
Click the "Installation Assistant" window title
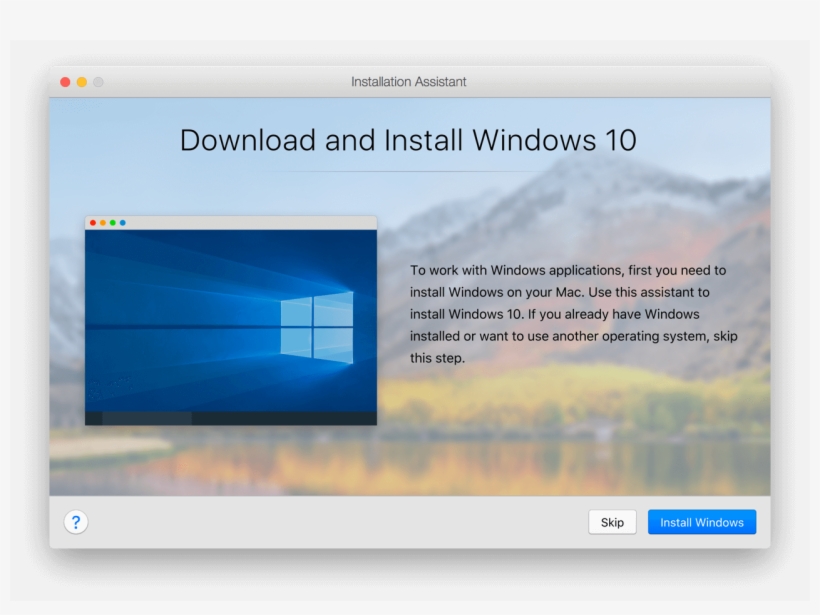click(x=408, y=82)
